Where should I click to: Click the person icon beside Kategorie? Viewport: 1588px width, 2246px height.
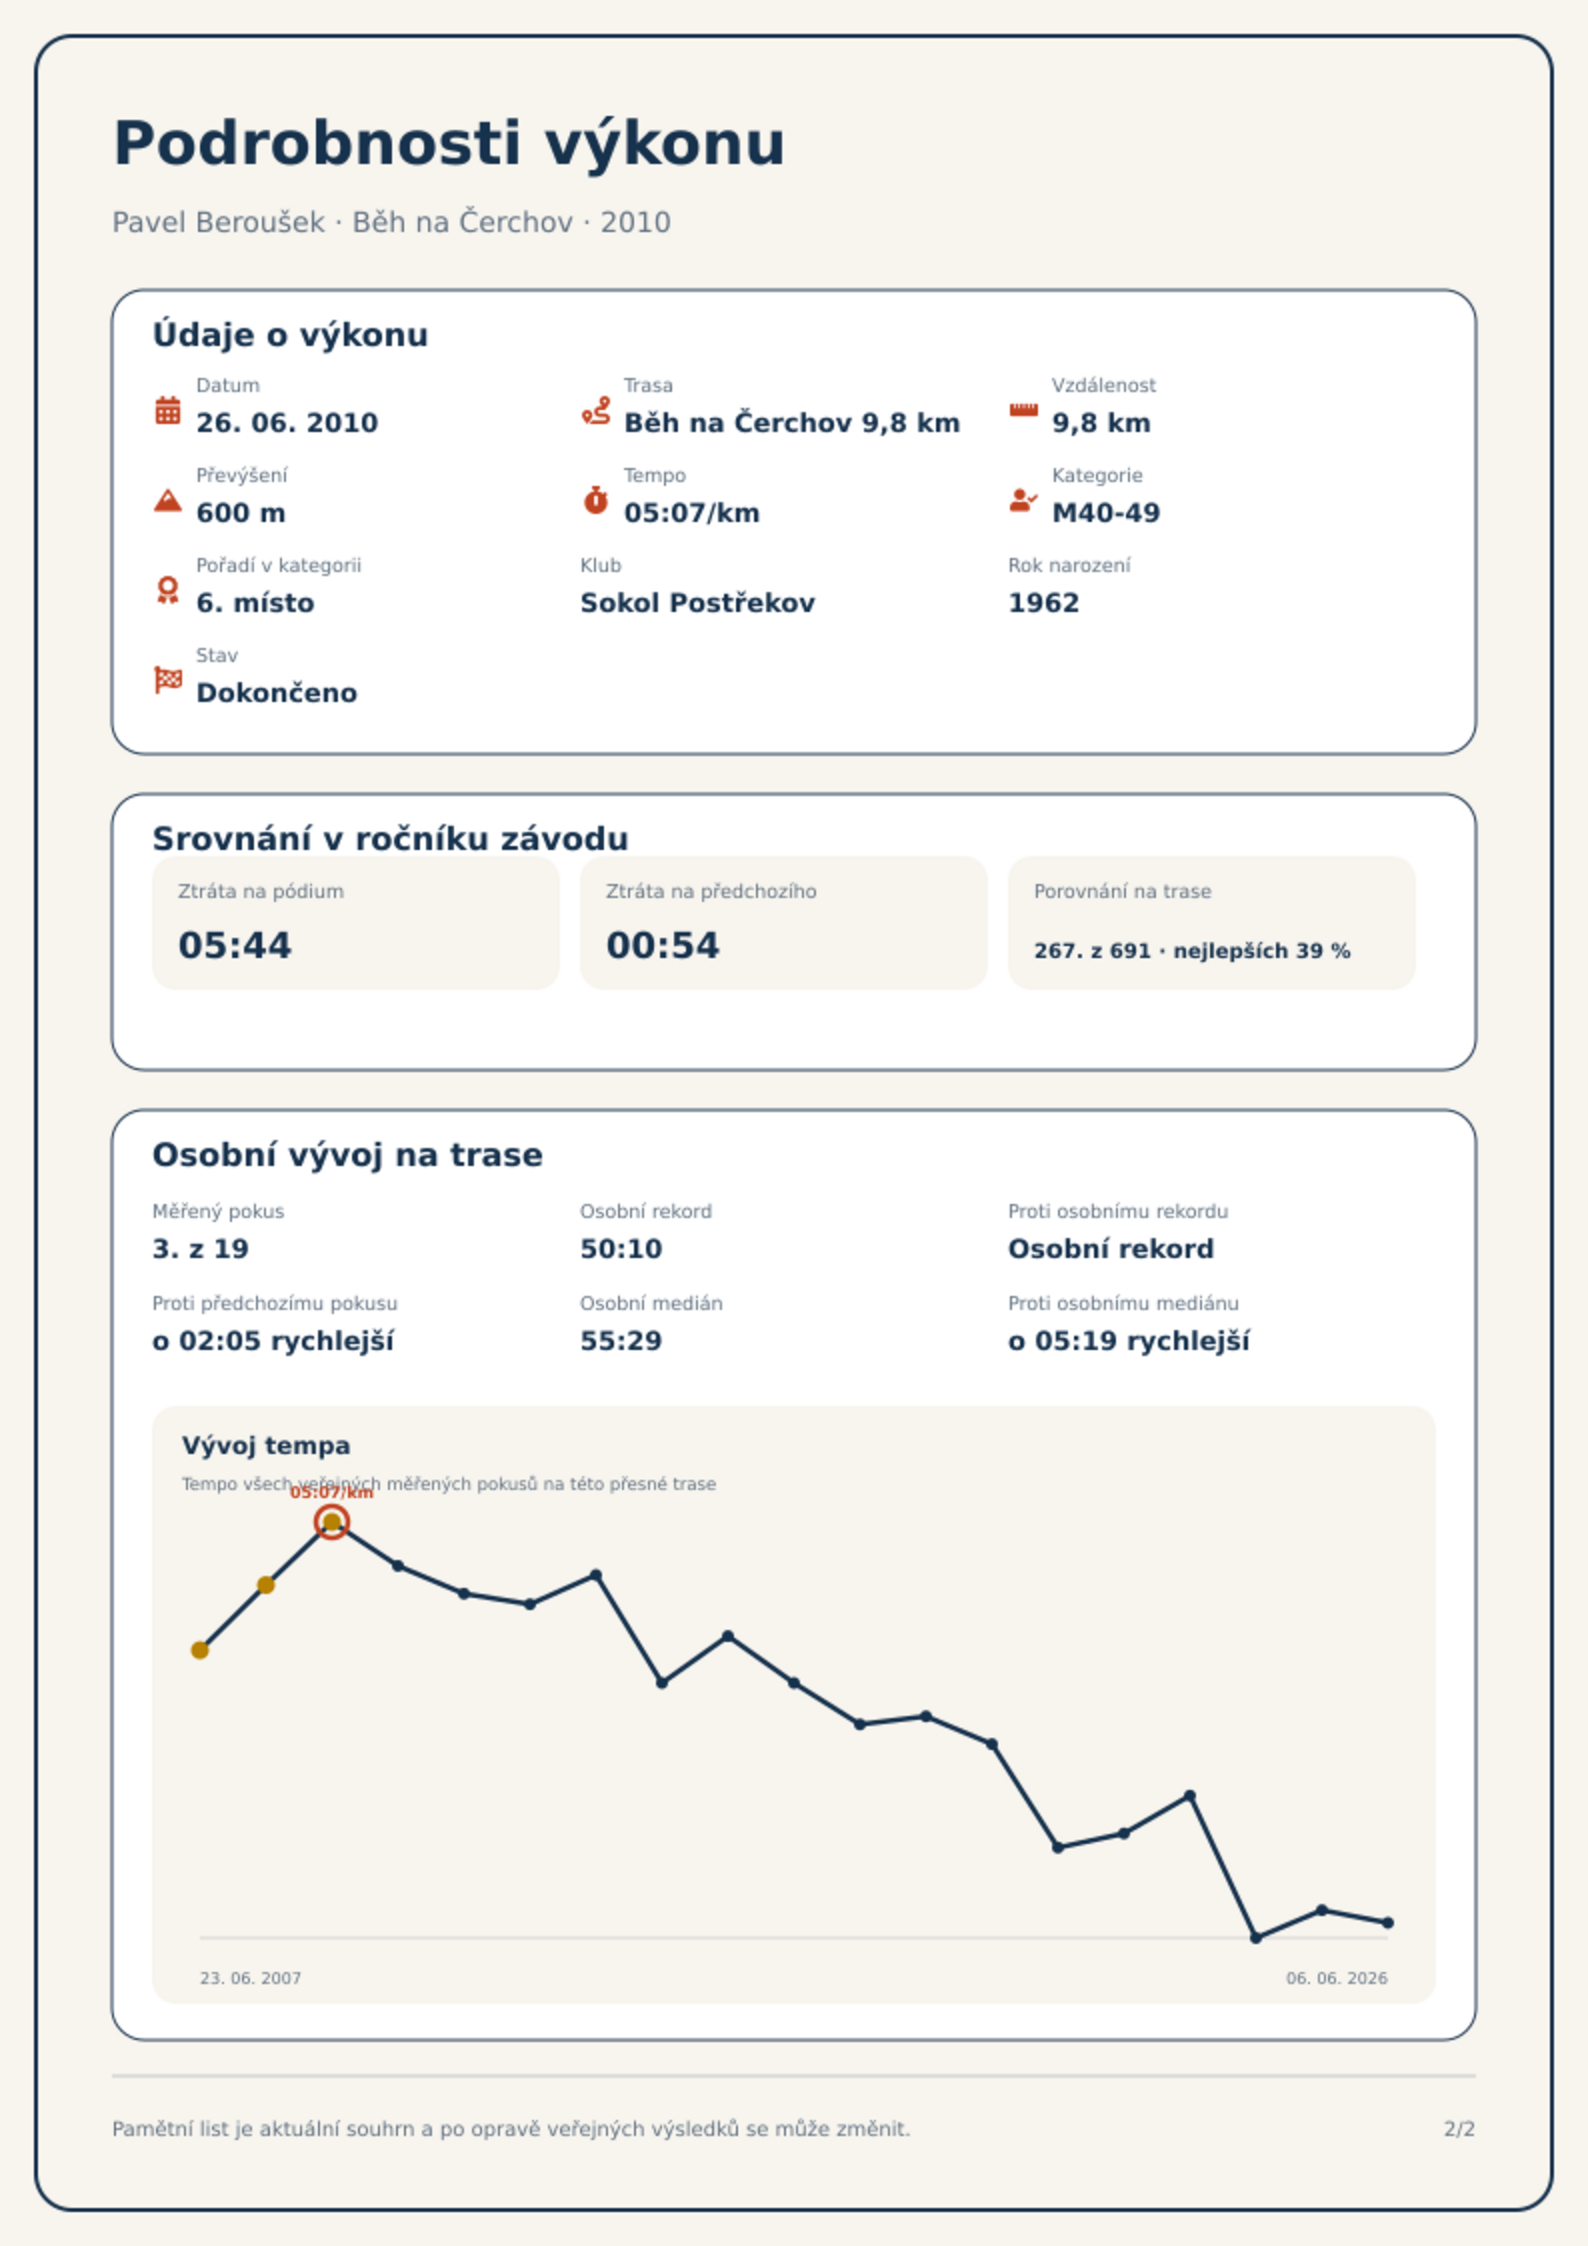tap(1023, 500)
